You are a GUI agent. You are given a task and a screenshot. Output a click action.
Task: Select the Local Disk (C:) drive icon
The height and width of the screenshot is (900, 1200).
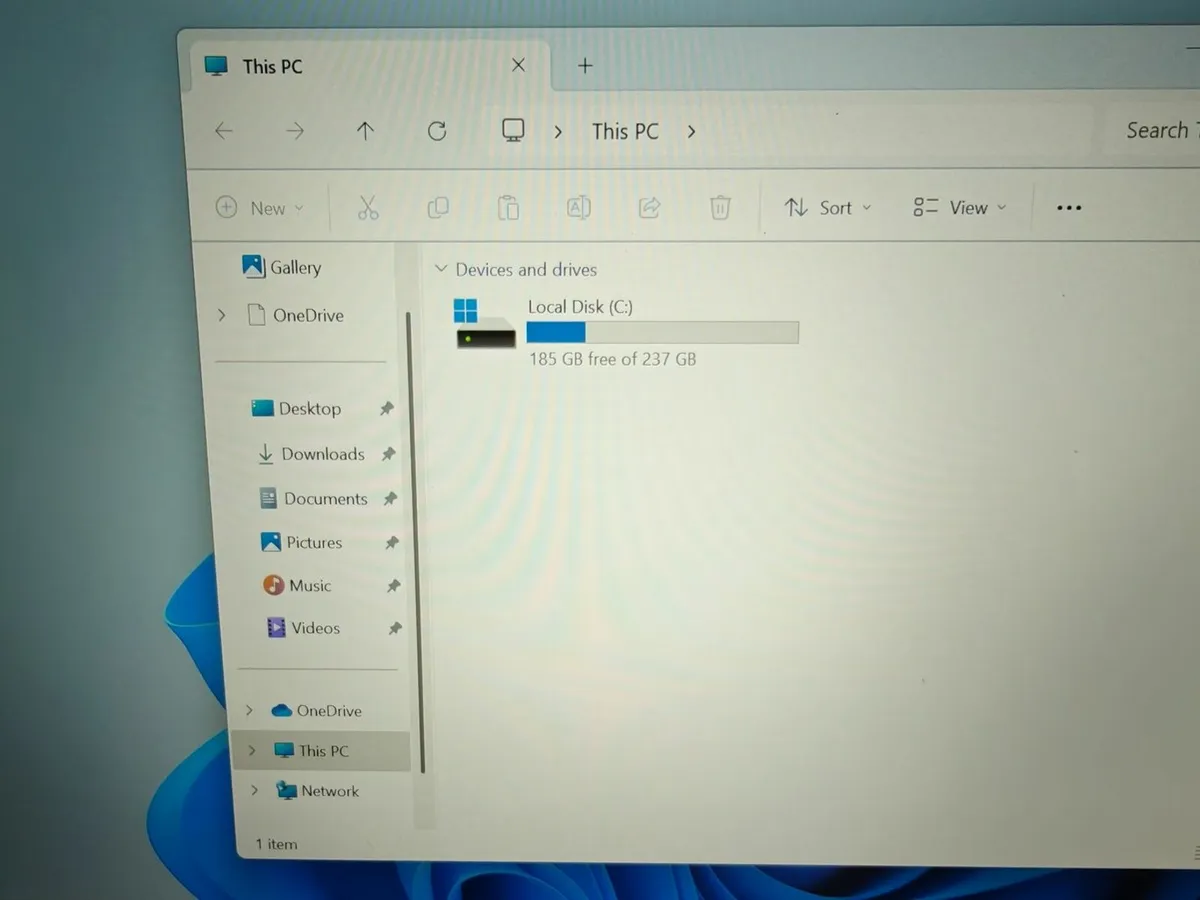pyautogui.click(x=485, y=323)
